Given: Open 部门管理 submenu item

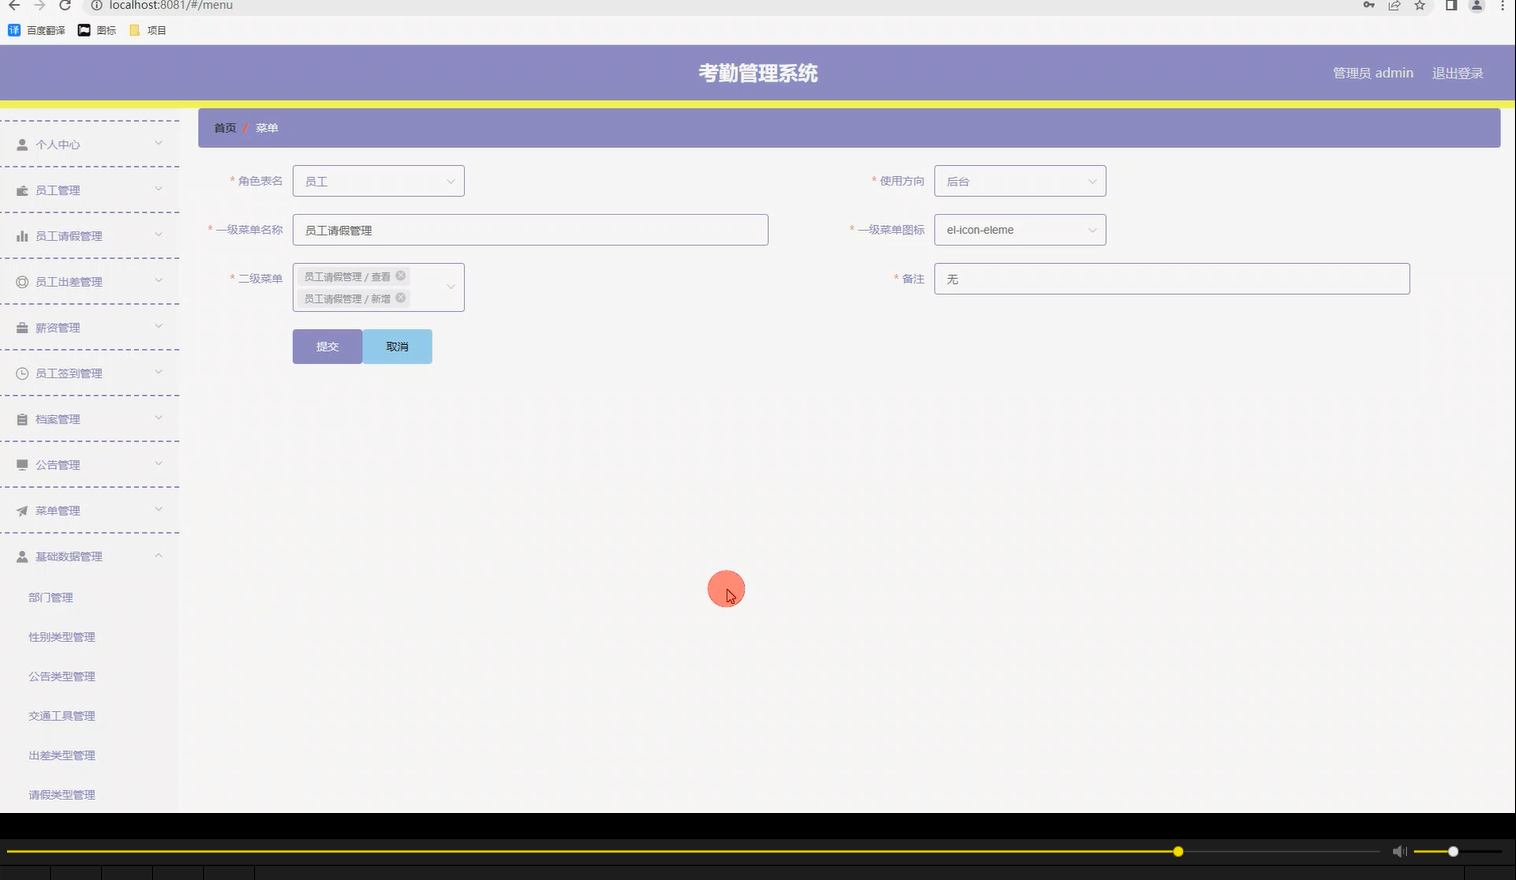Looking at the screenshot, I should tap(51, 598).
